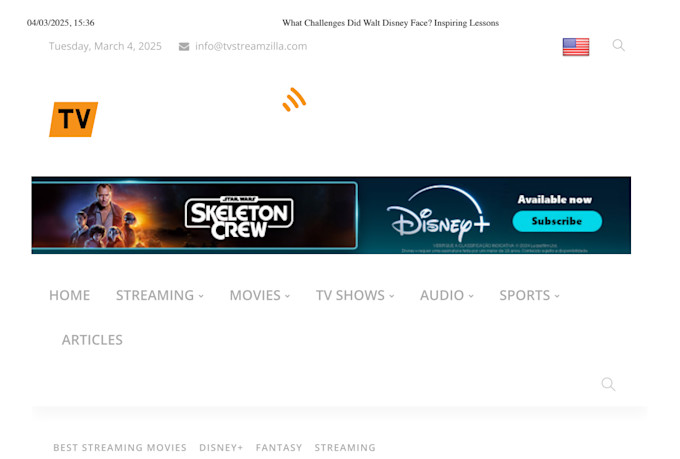Open BEST STREAMING MOVIES category link
This screenshot has height=459, width=680.
point(120,447)
